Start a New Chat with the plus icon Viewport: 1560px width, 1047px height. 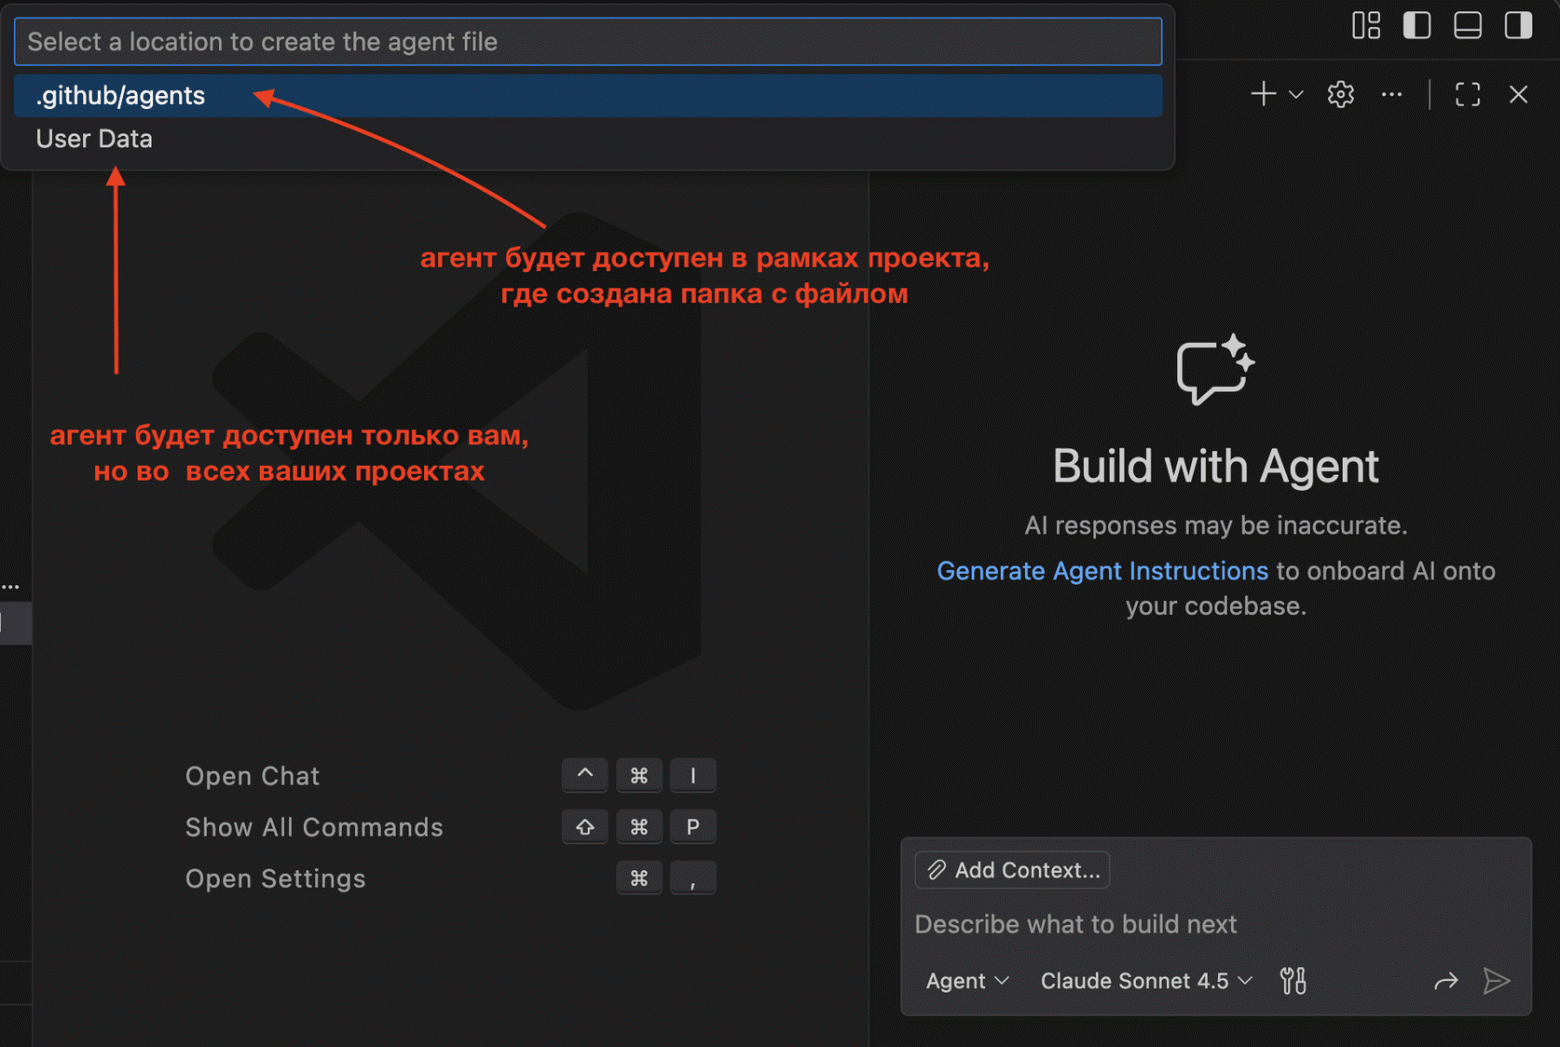click(1263, 94)
